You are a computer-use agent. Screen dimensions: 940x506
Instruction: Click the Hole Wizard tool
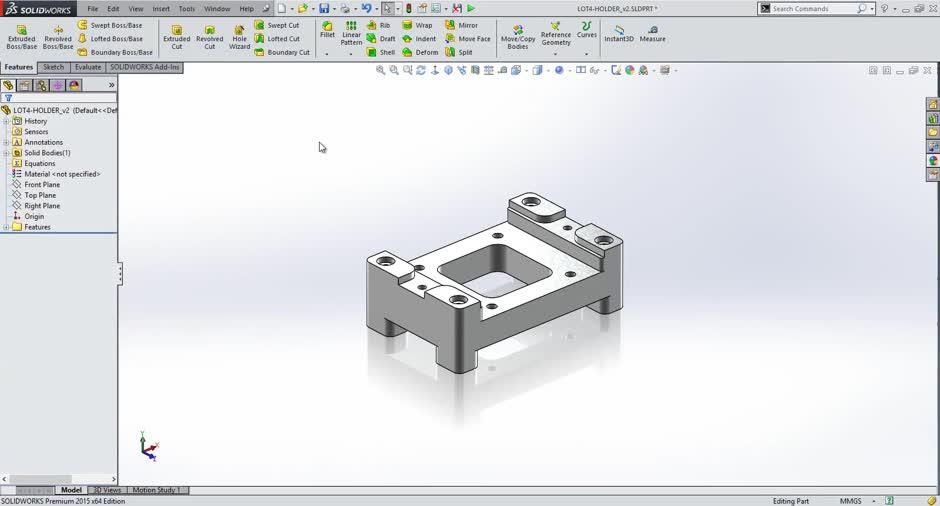tap(239, 37)
